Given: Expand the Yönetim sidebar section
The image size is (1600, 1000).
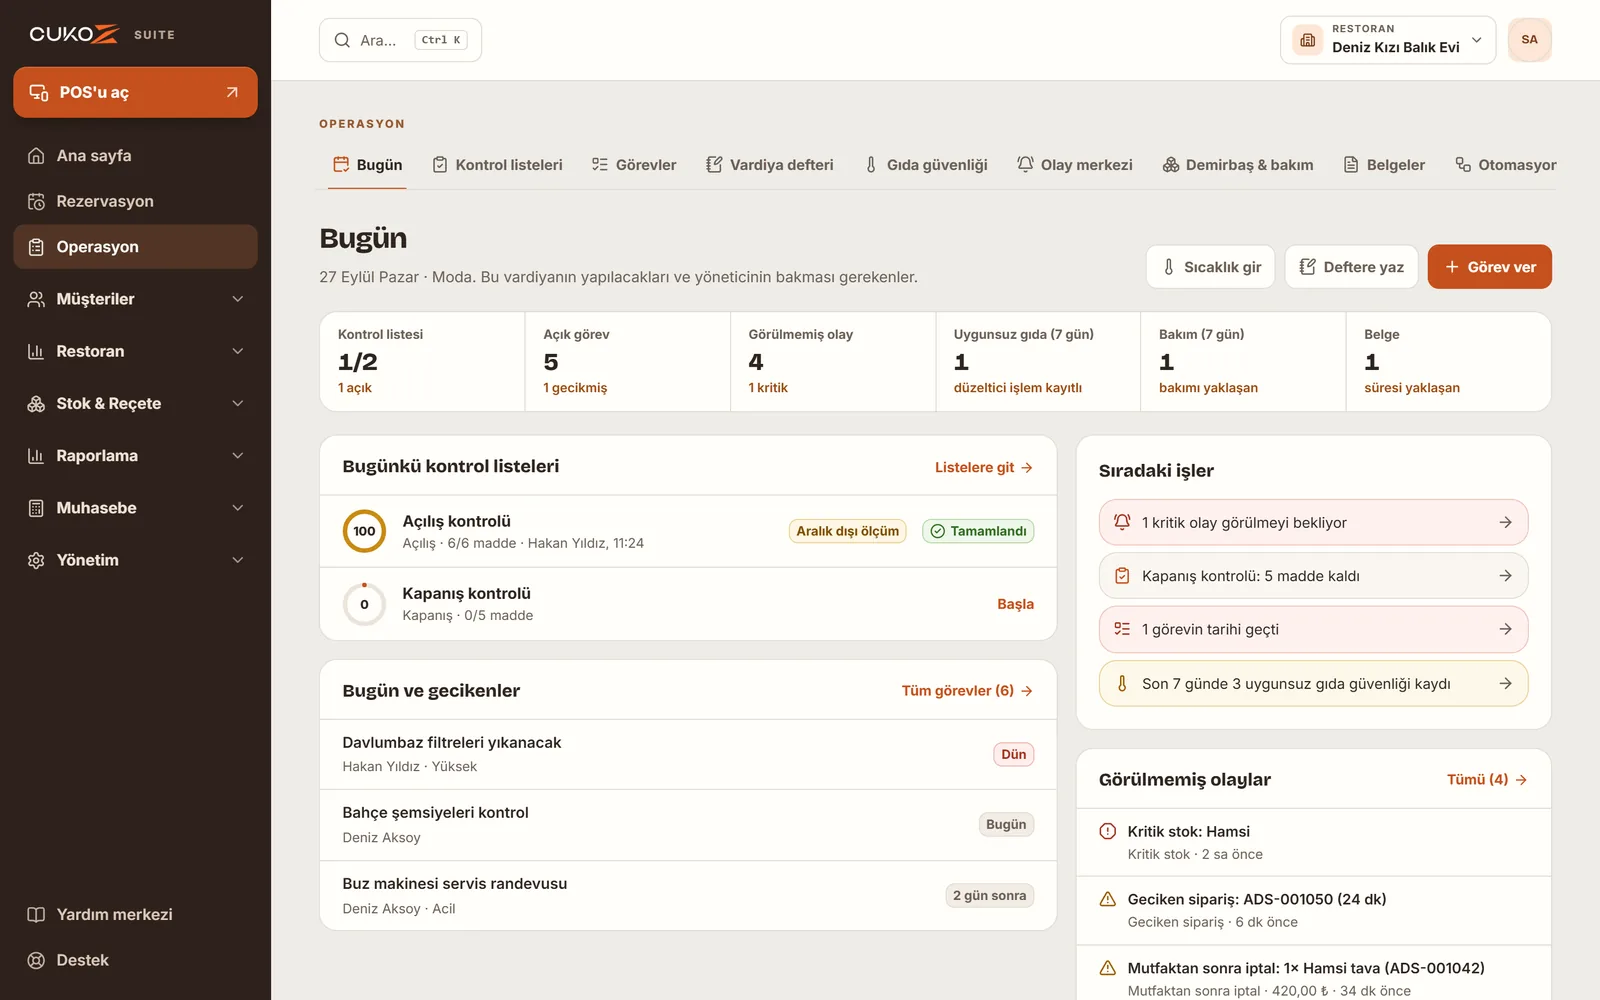Looking at the screenshot, I should click(x=135, y=560).
